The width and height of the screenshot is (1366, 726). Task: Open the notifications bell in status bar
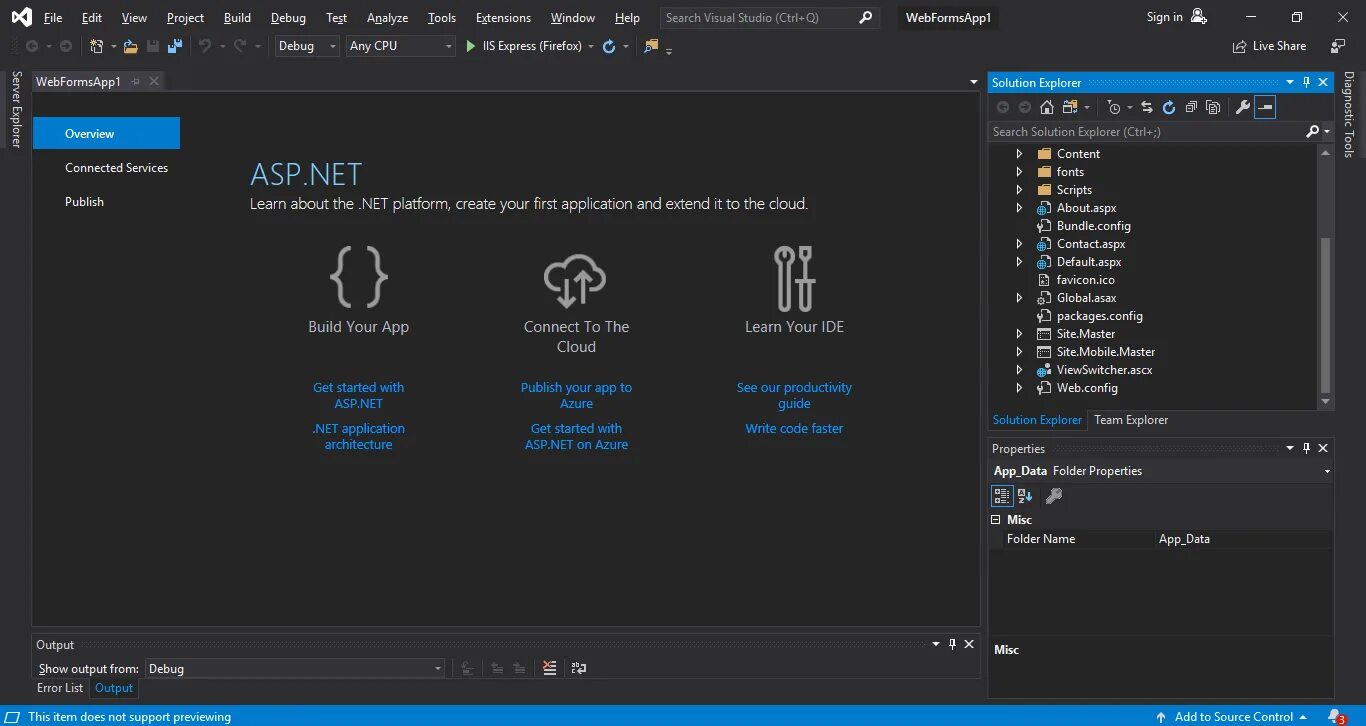(x=1336, y=717)
